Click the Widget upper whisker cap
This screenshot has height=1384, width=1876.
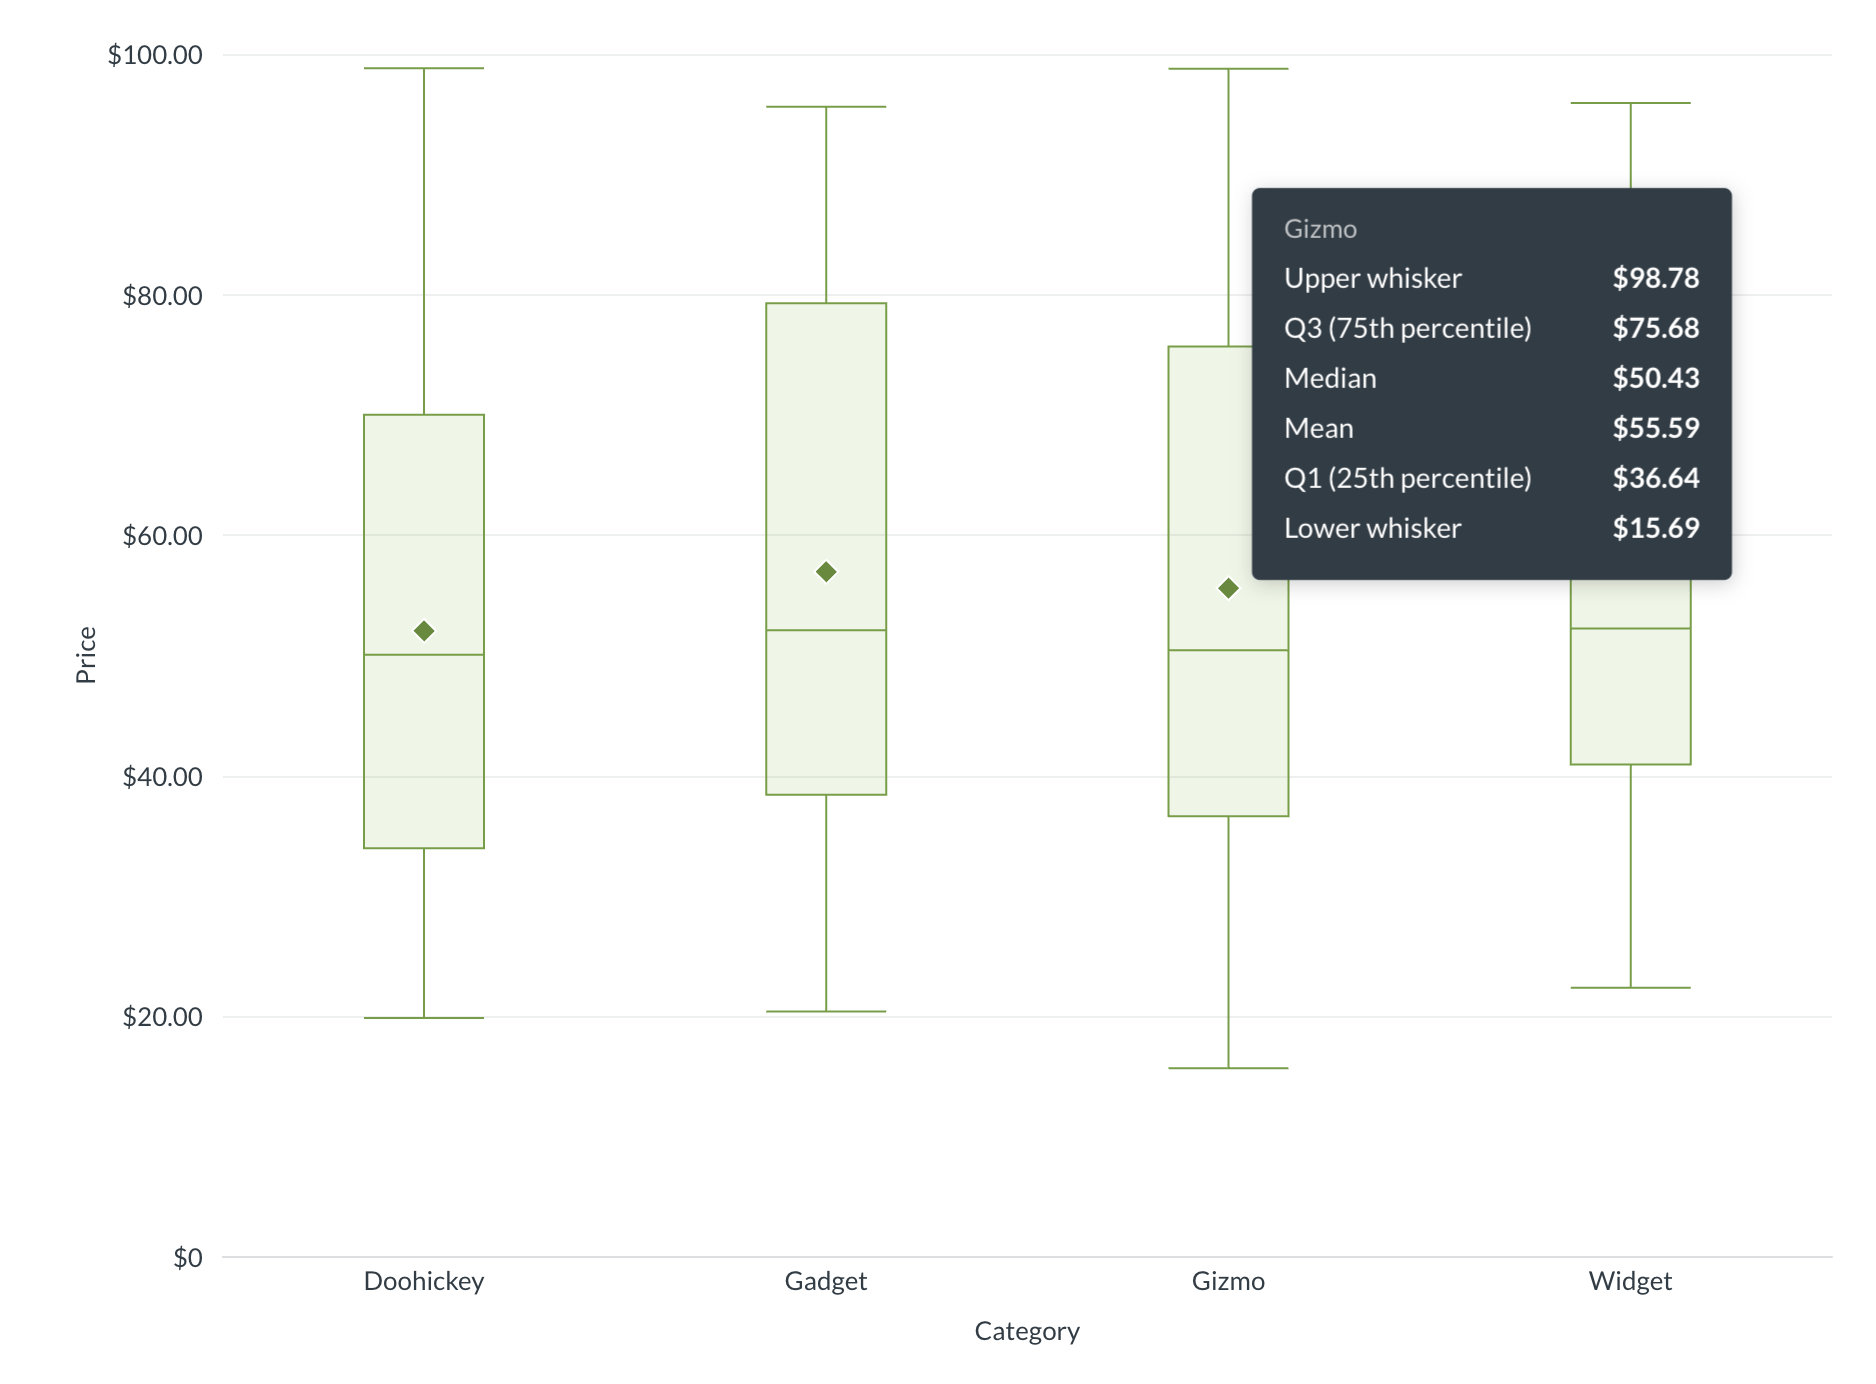point(1630,103)
